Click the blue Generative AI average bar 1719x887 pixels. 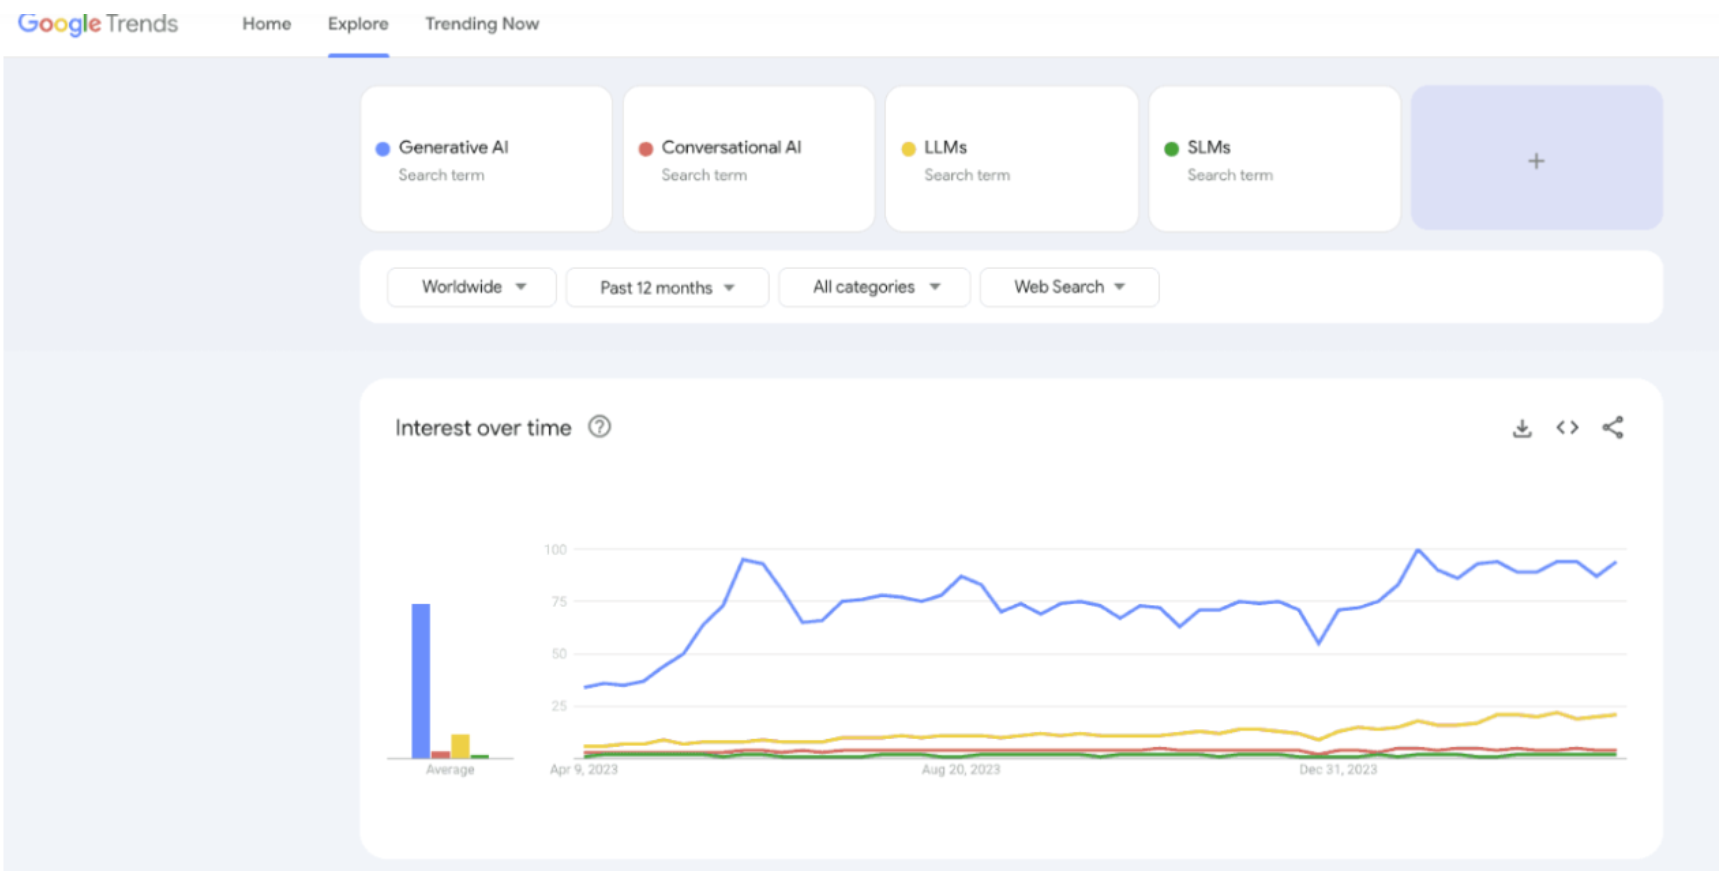point(421,681)
